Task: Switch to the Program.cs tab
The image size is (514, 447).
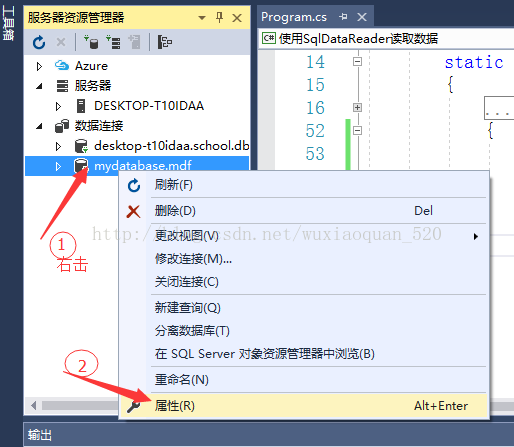Action: coord(294,17)
